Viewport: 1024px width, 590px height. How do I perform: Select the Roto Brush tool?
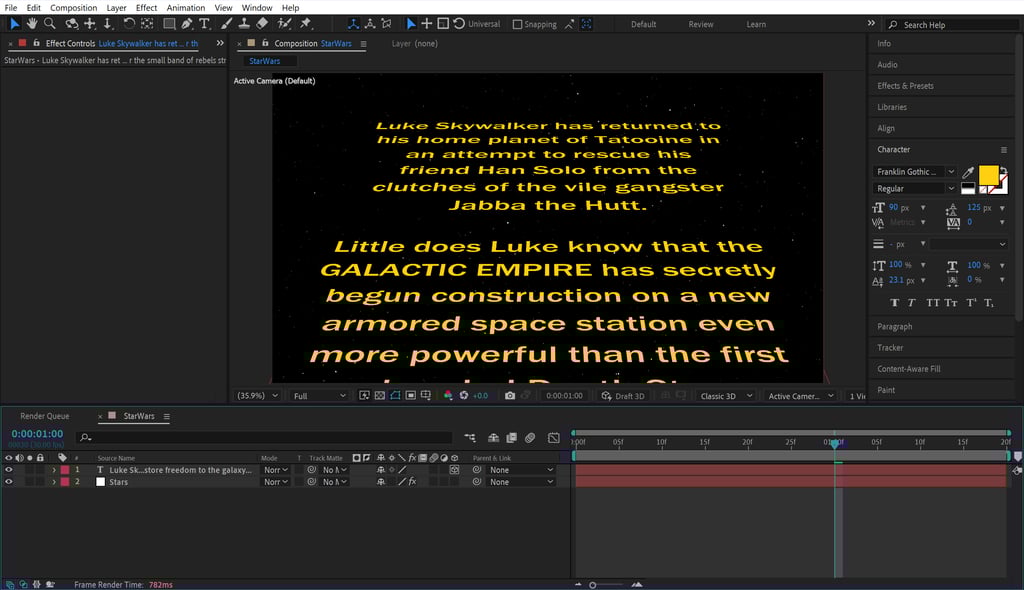(x=284, y=24)
